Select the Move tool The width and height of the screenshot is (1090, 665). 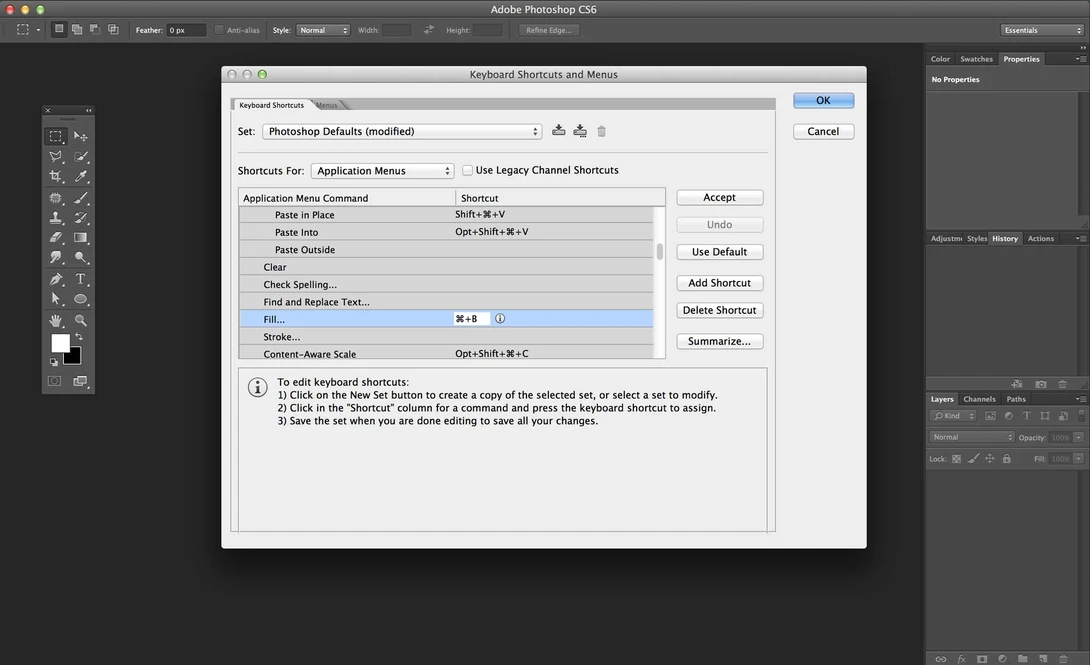81,136
